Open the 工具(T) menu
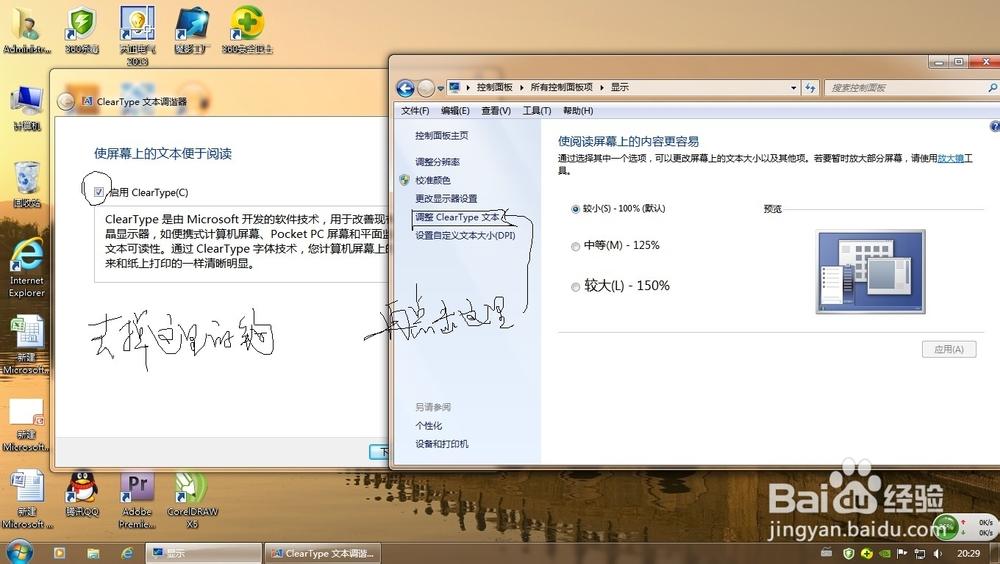Screen dimensions: 1000x564 tap(537, 111)
